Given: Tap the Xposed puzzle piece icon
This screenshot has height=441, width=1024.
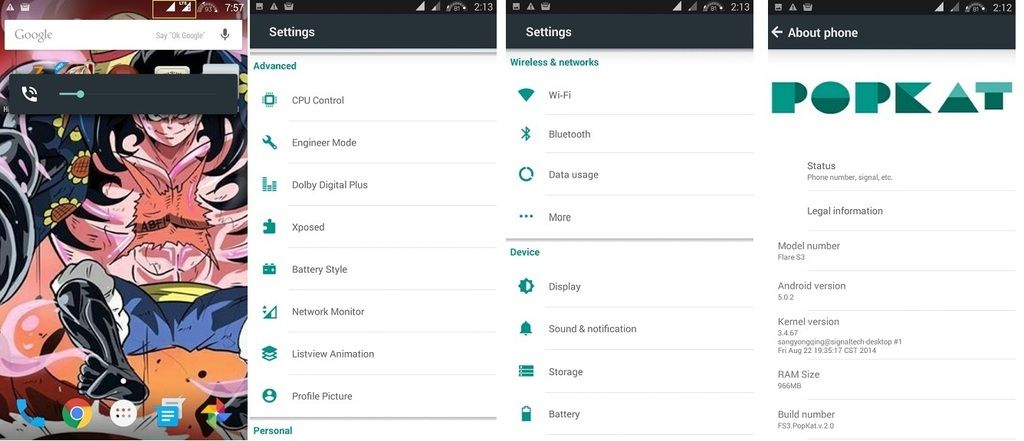Looking at the screenshot, I should coord(269,227).
